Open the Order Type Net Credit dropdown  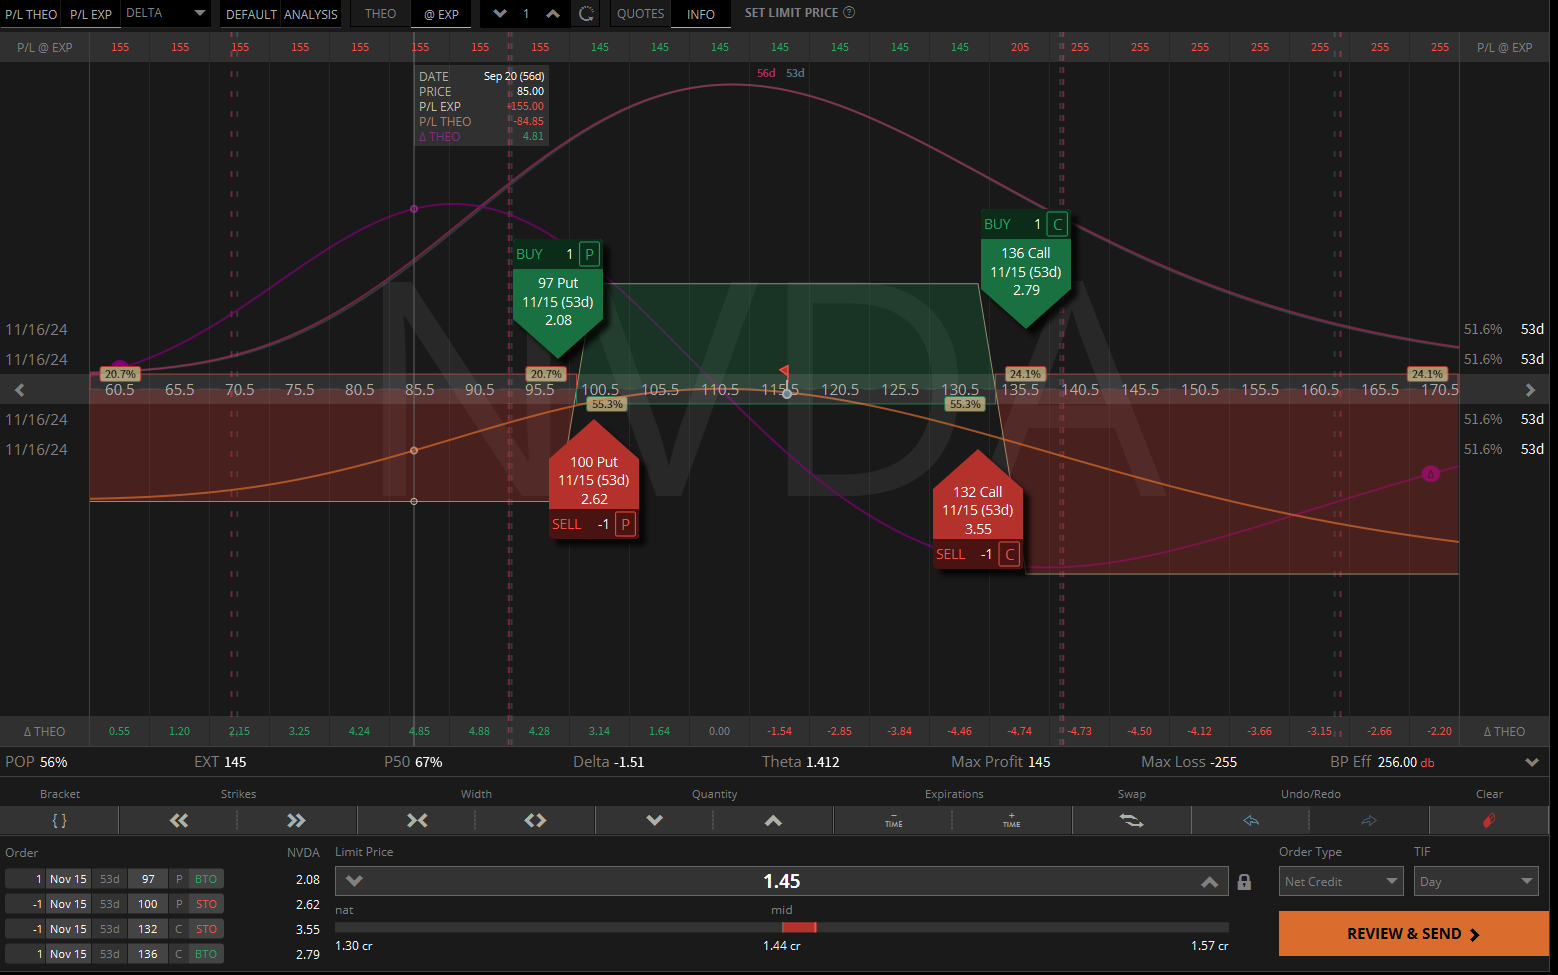tap(1341, 881)
